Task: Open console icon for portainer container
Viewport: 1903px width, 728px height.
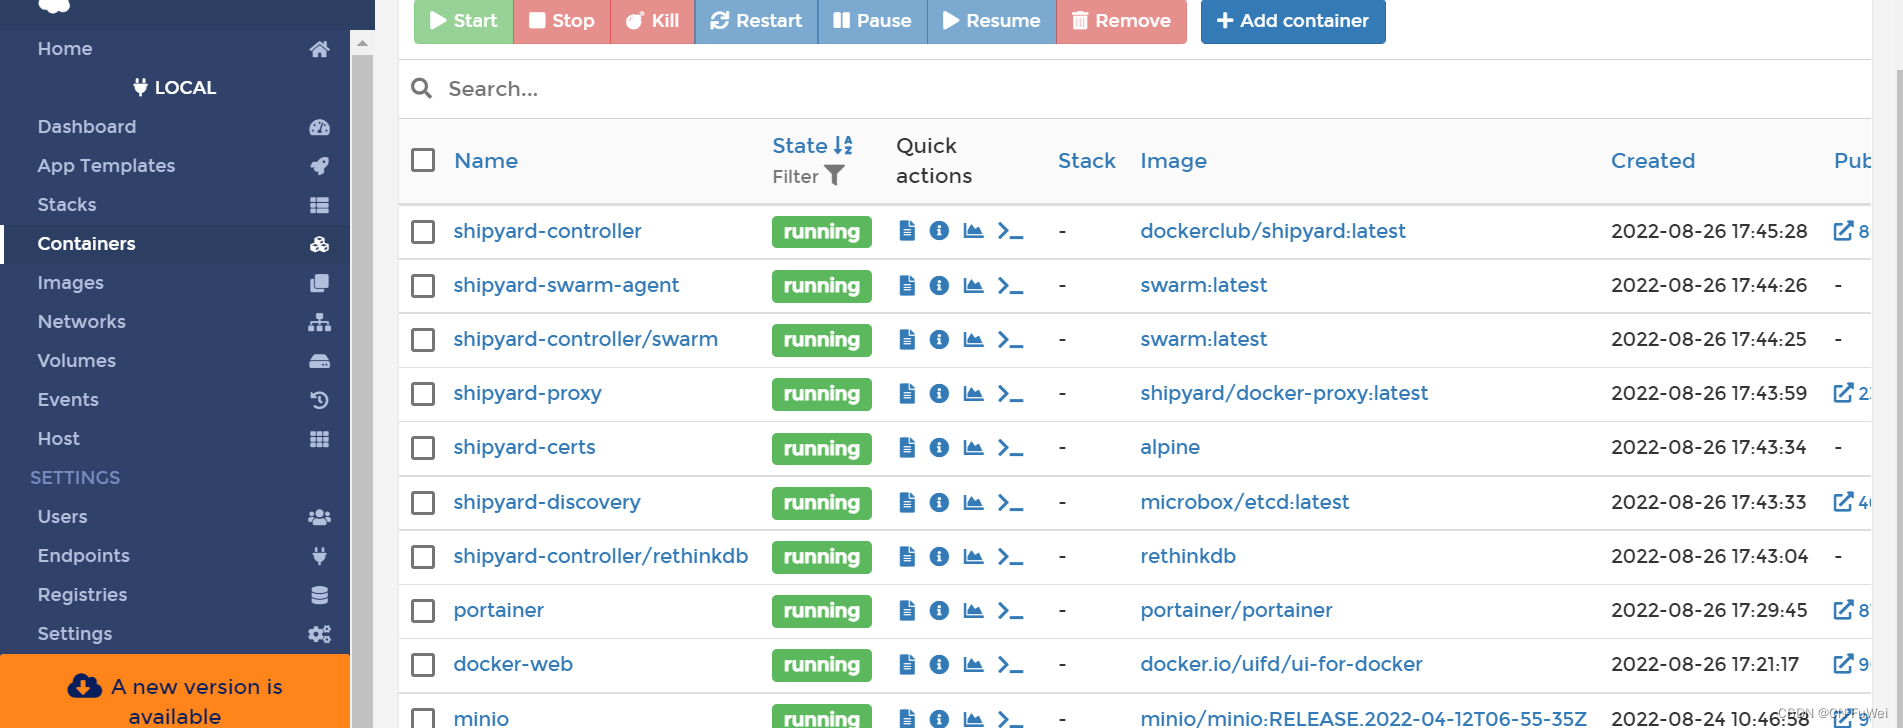Action: coord(1010,610)
